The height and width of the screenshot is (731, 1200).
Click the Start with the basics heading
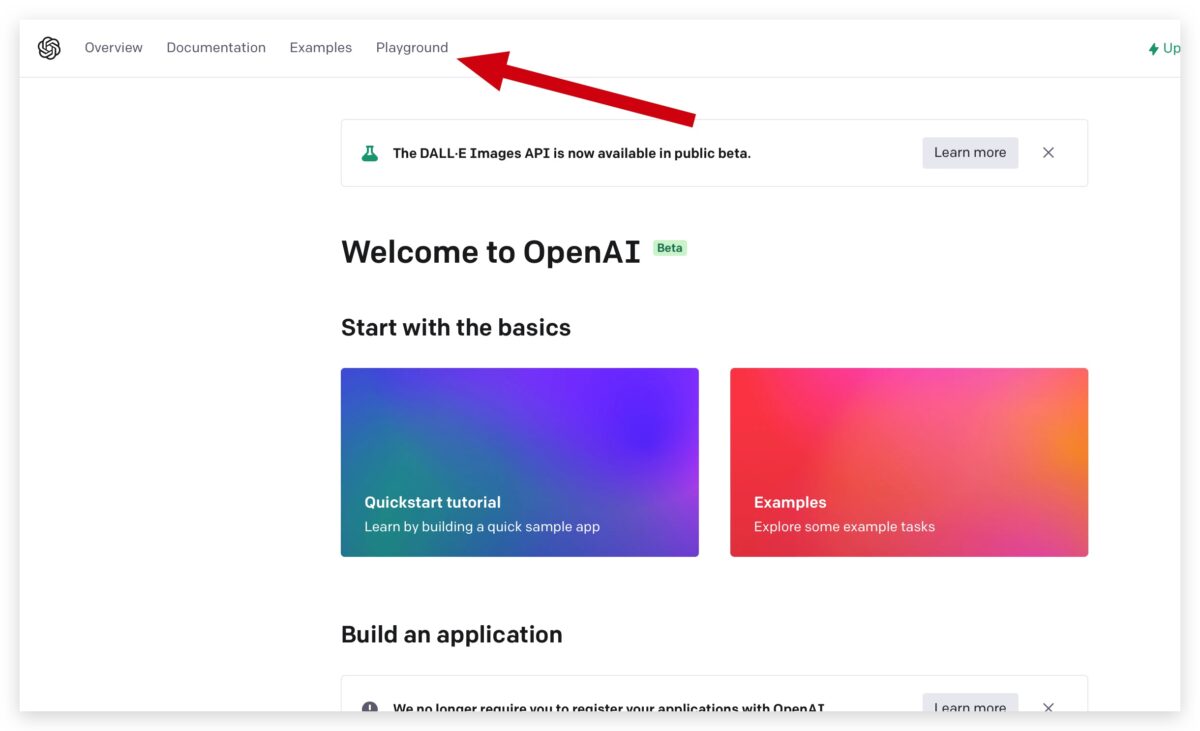pyautogui.click(x=456, y=328)
